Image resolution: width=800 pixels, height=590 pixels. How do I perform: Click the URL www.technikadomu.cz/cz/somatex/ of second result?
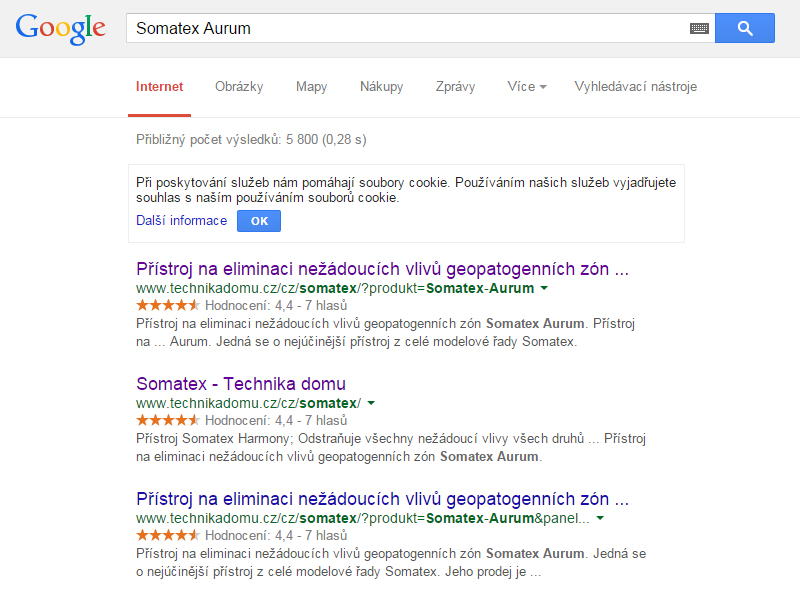[x=248, y=403]
